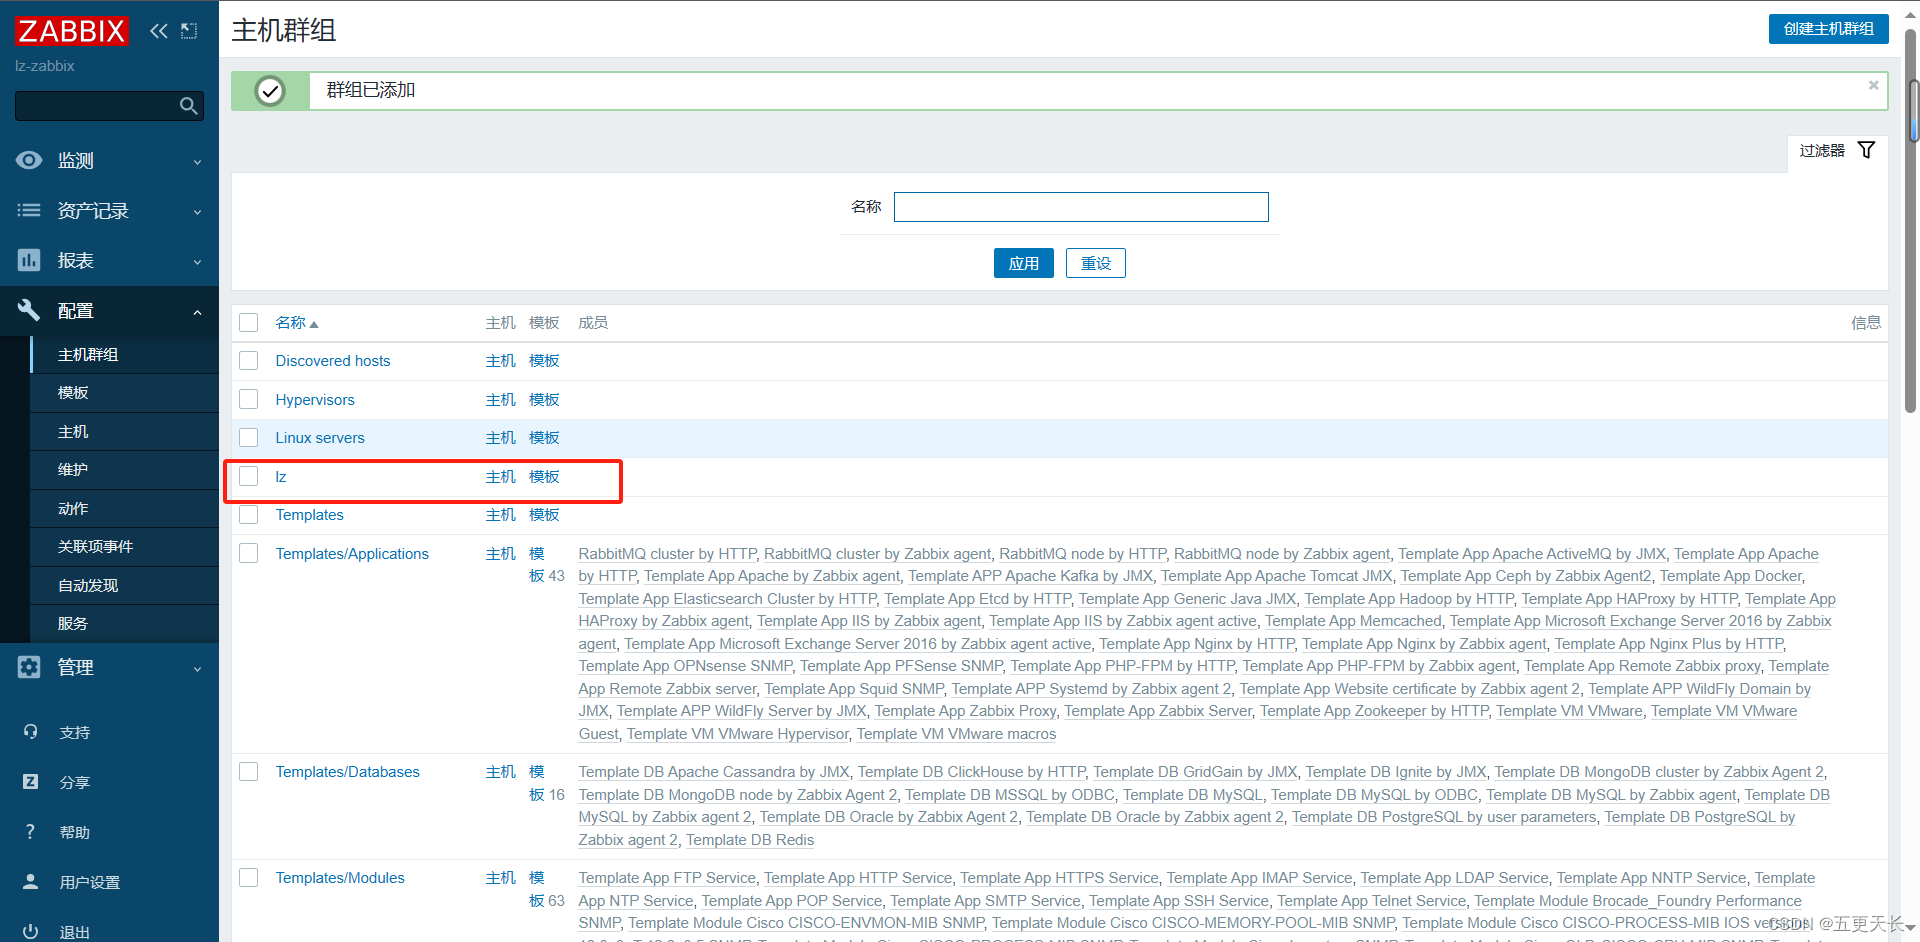Open Template DB Redis link

(x=750, y=840)
